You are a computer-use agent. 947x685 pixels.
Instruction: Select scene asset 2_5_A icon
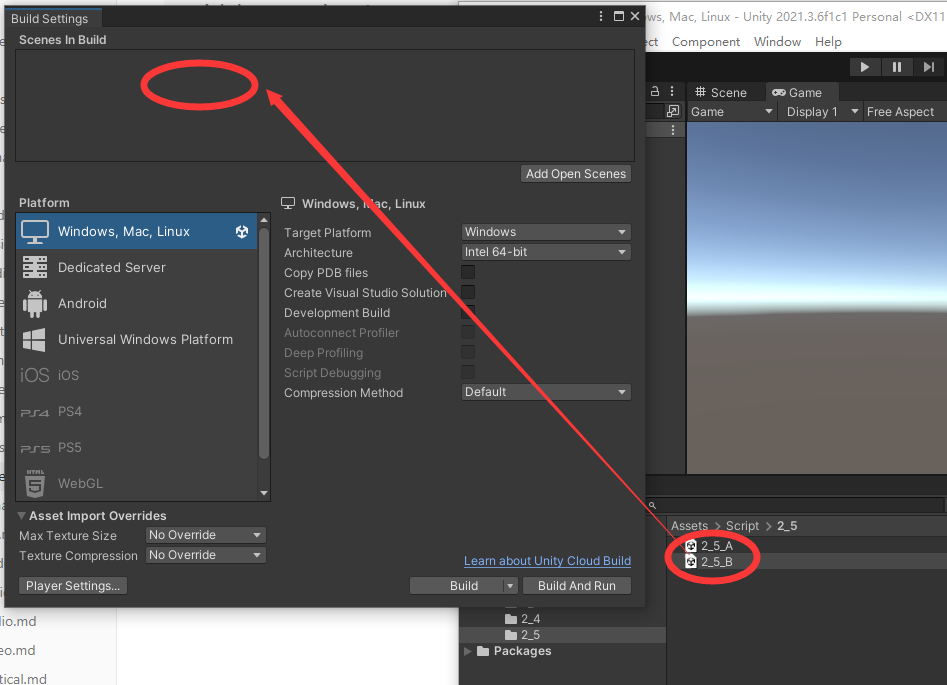(x=691, y=545)
